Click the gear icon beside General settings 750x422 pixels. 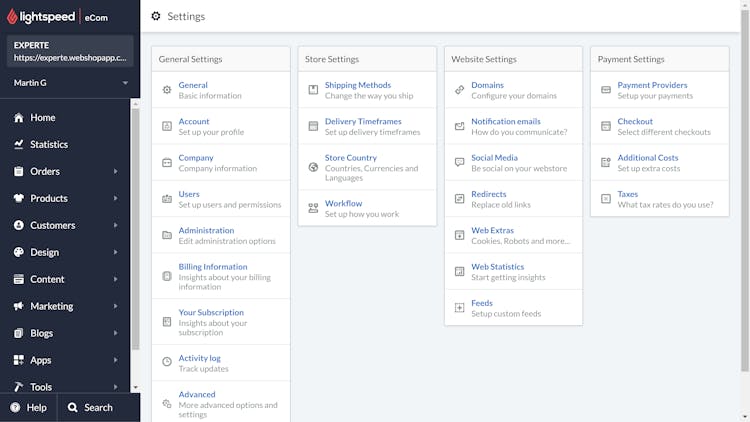tap(166, 89)
